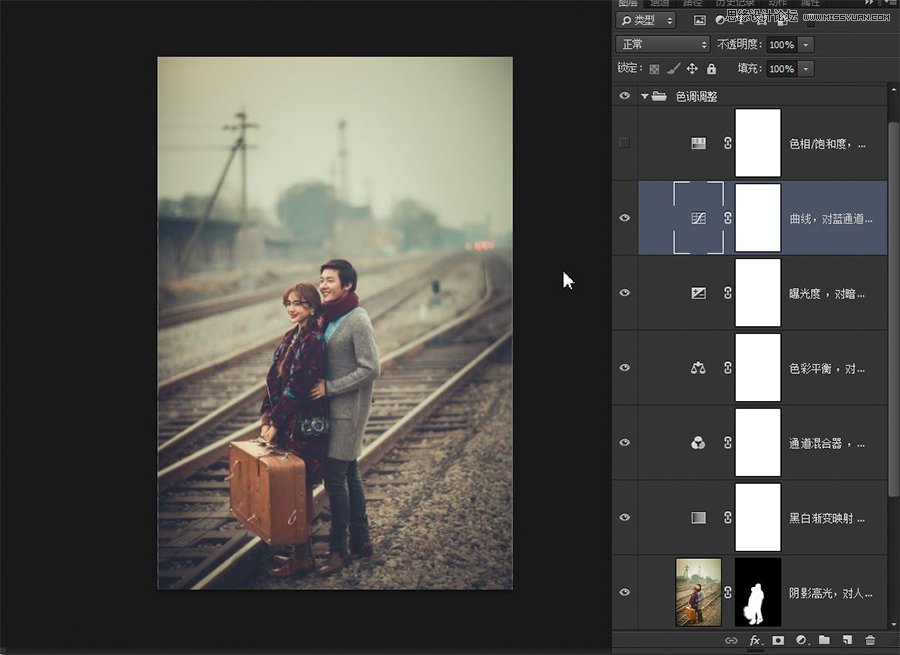Image resolution: width=900 pixels, height=655 pixels.
Task: Hide the 阴影高光 layer via its eye
Action: pos(624,592)
